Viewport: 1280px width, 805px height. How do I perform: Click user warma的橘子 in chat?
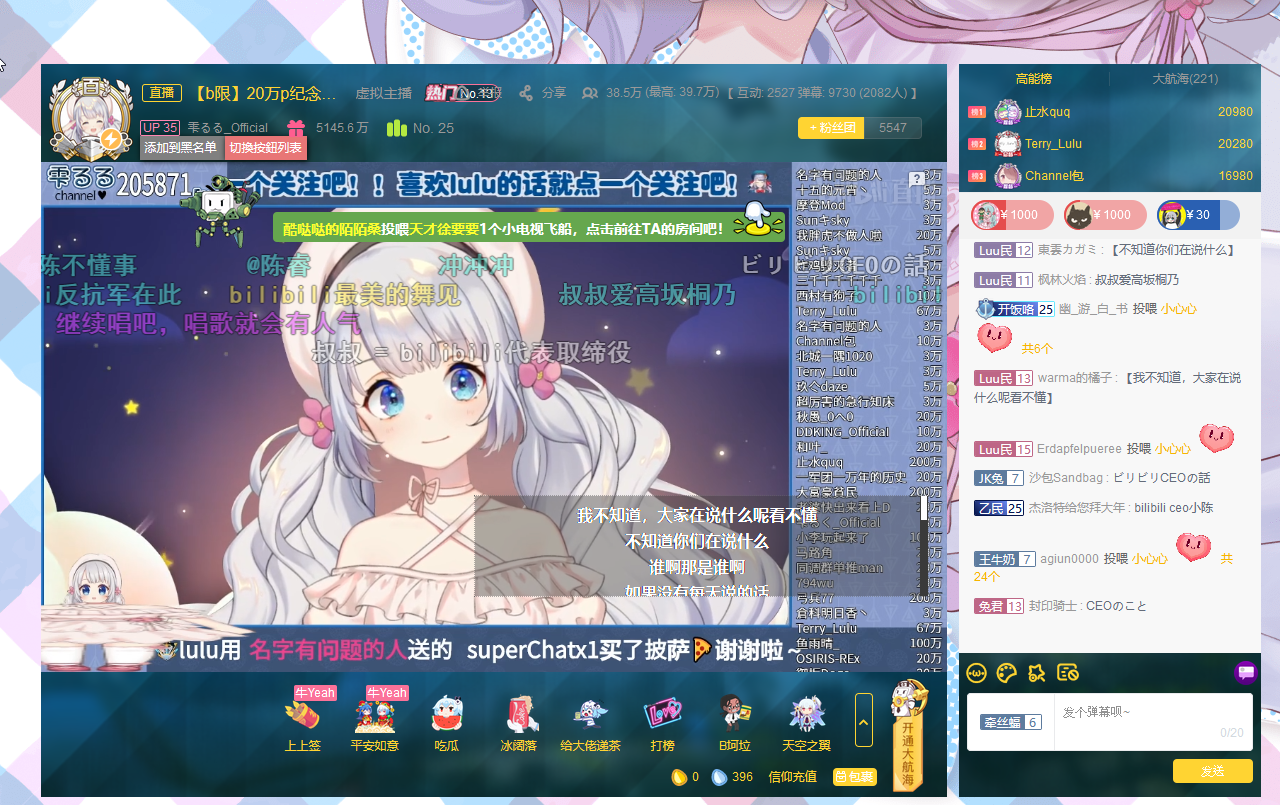point(1076,378)
